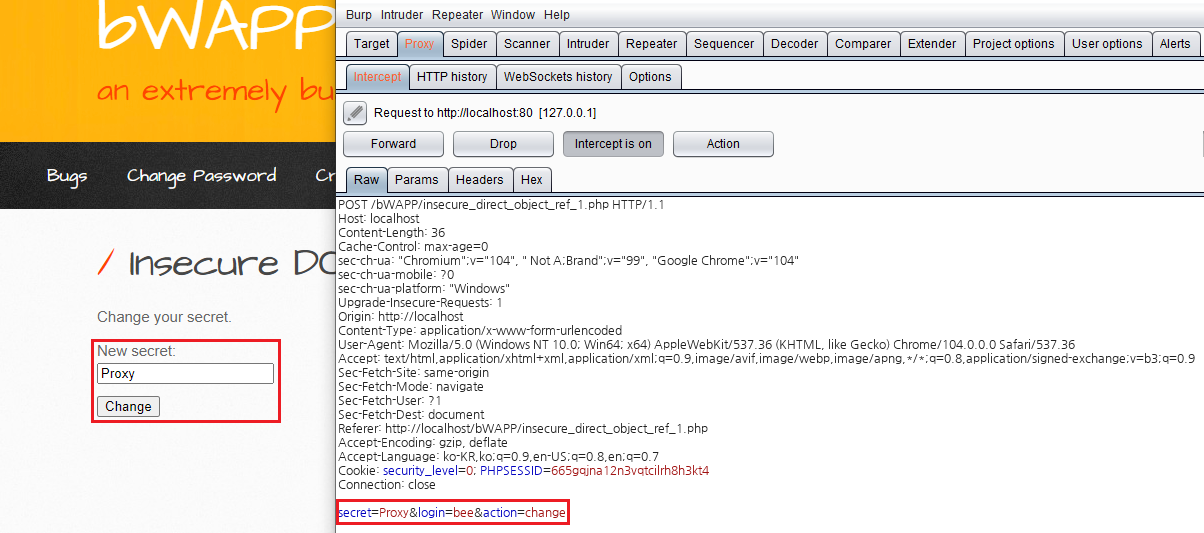Click the sec-ch-ua-platform header line
The height and width of the screenshot is (533, 1204).
click(424, 288)
